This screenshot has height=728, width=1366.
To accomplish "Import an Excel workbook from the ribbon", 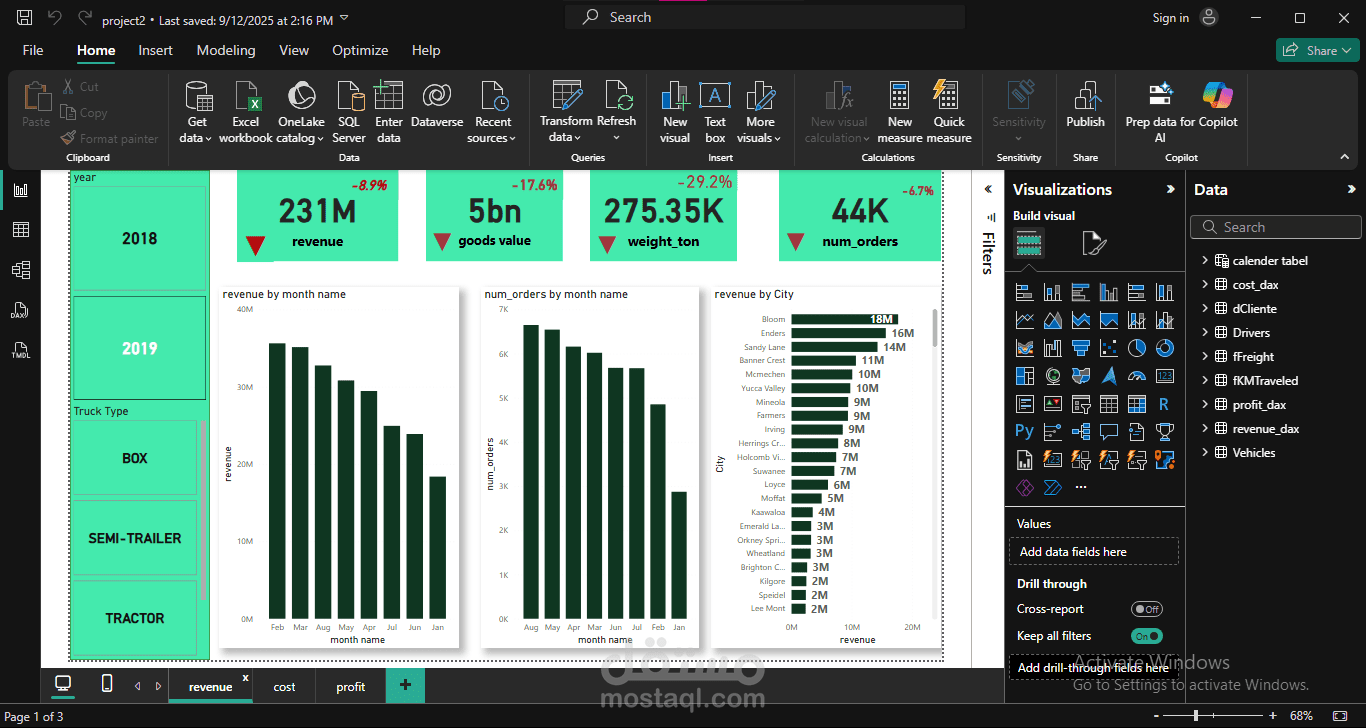I will [x=246, y=112].
